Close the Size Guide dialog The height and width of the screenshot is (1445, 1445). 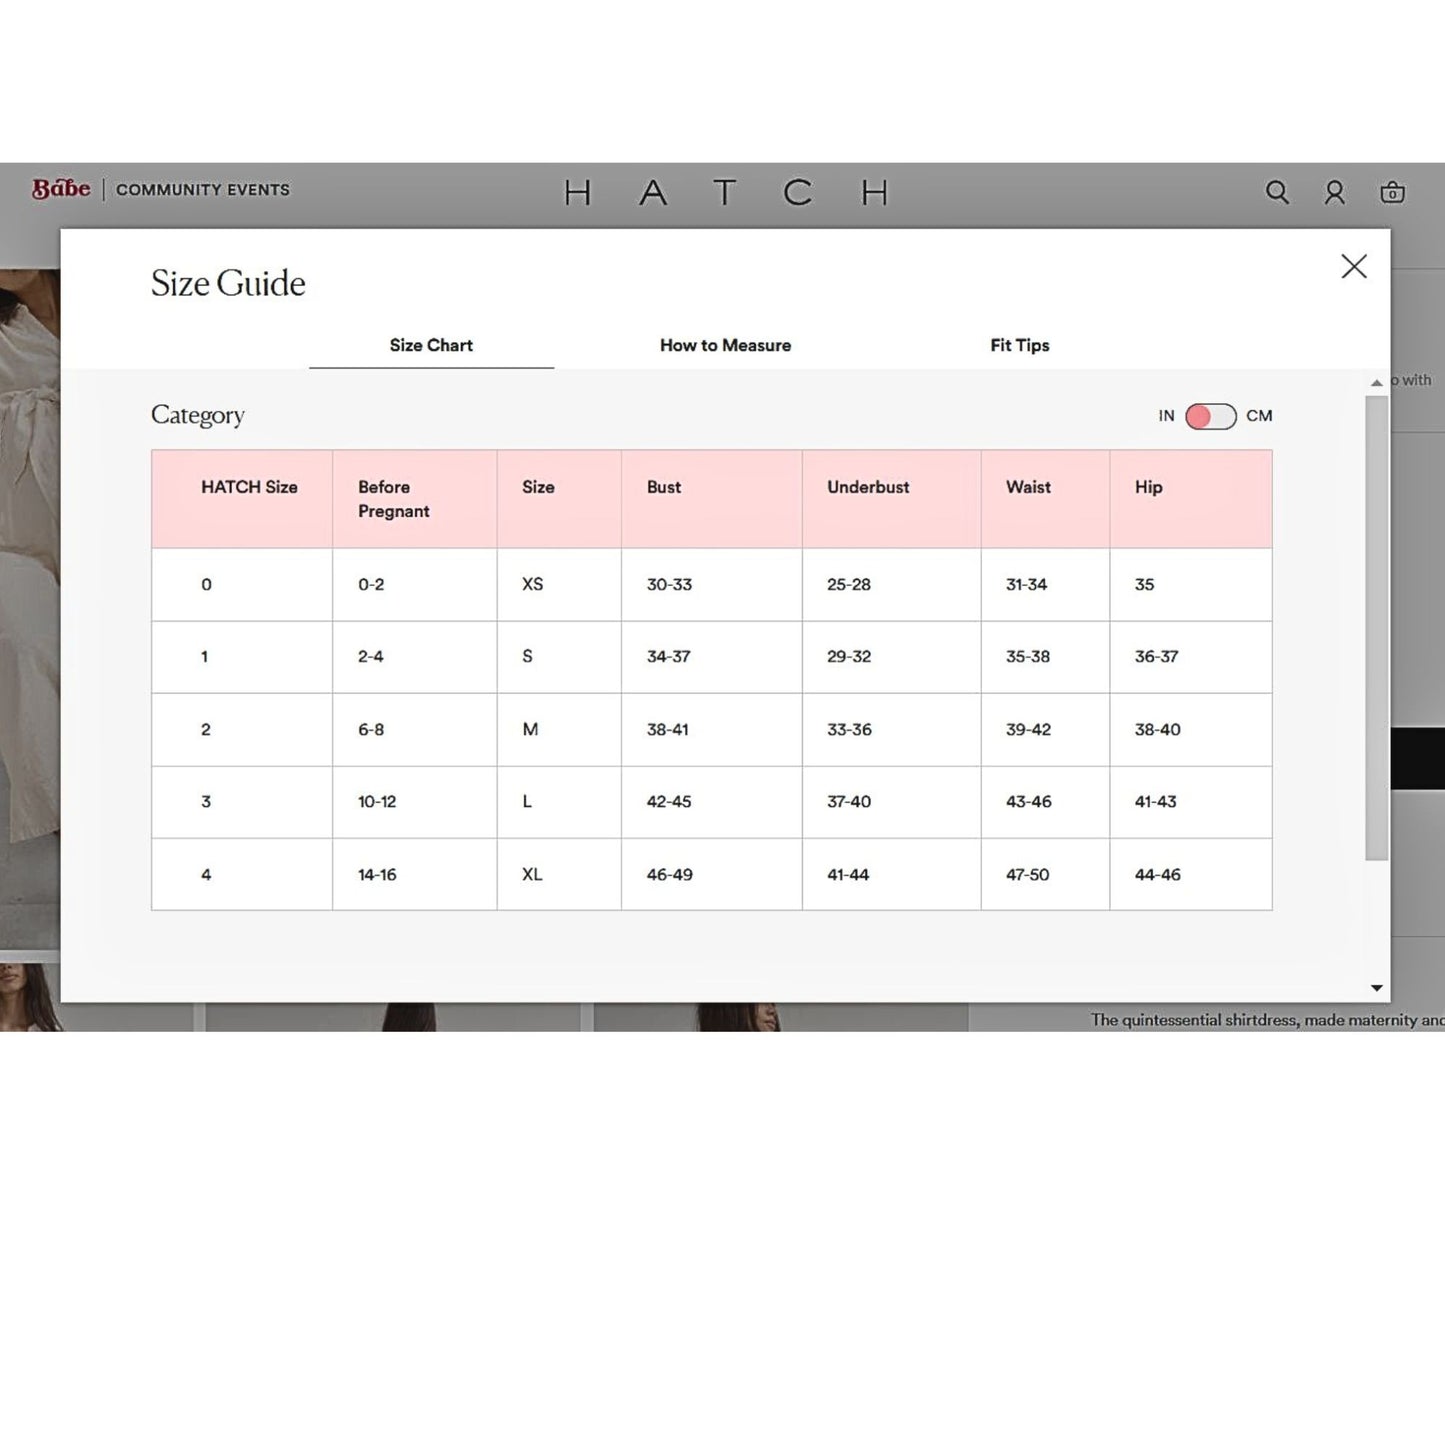(1353, 266)
